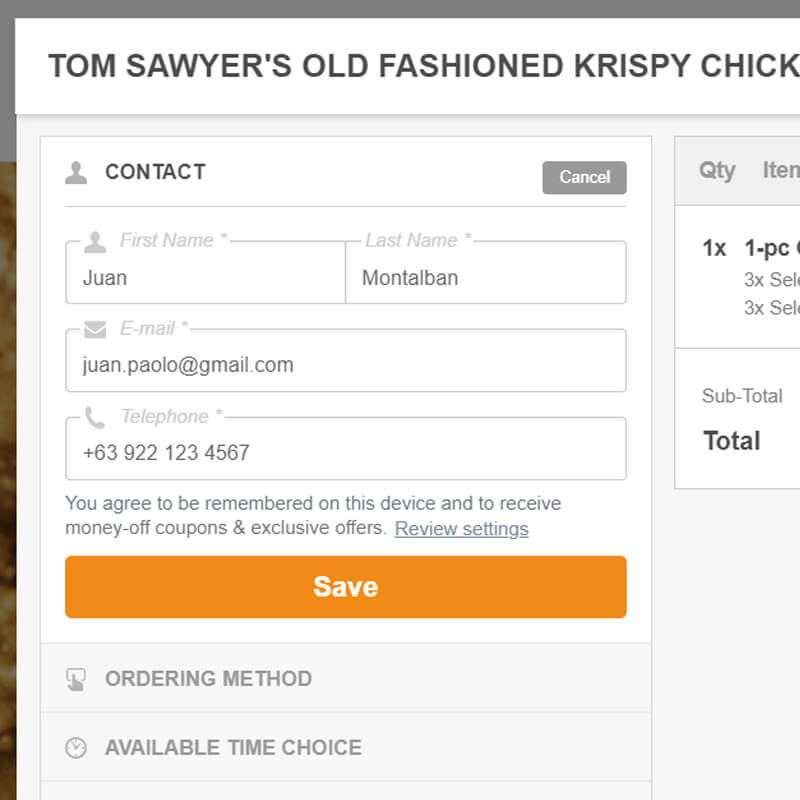
Task: Click the Total label in order summary
Action: click(732, 441)
